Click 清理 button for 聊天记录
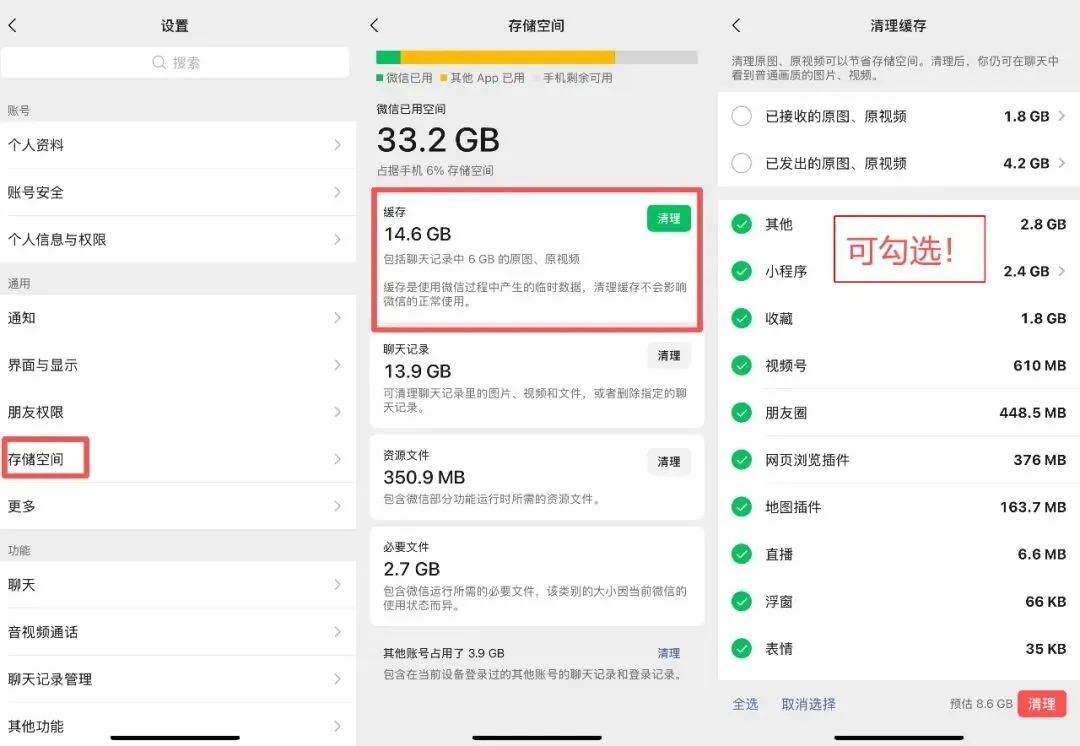Viewport: 1080px width, 746px height. pyautogui.click(x=668, y=355)
